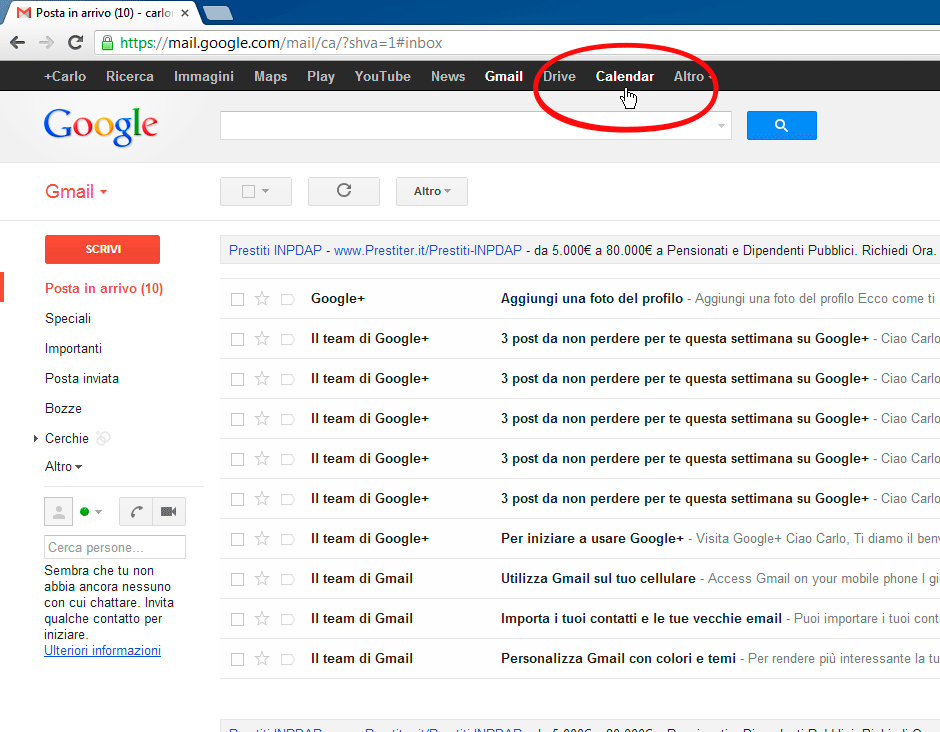Click the phone call icon in chat panel
The height and width of the screenshot is (732, 940).
pyautogui.click(x=135, y=511)
